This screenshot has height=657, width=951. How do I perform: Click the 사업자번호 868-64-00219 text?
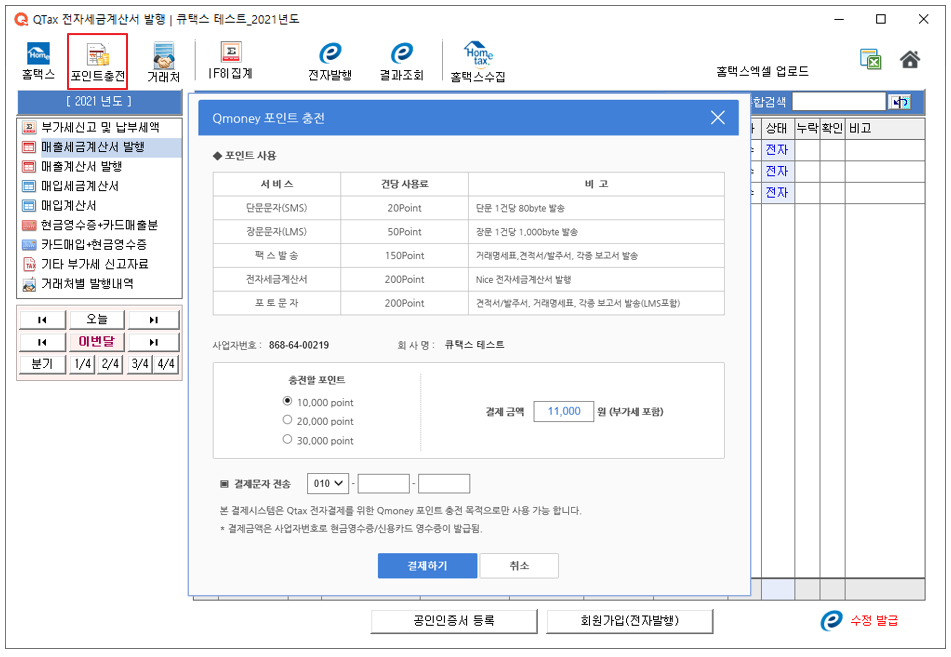271,345
